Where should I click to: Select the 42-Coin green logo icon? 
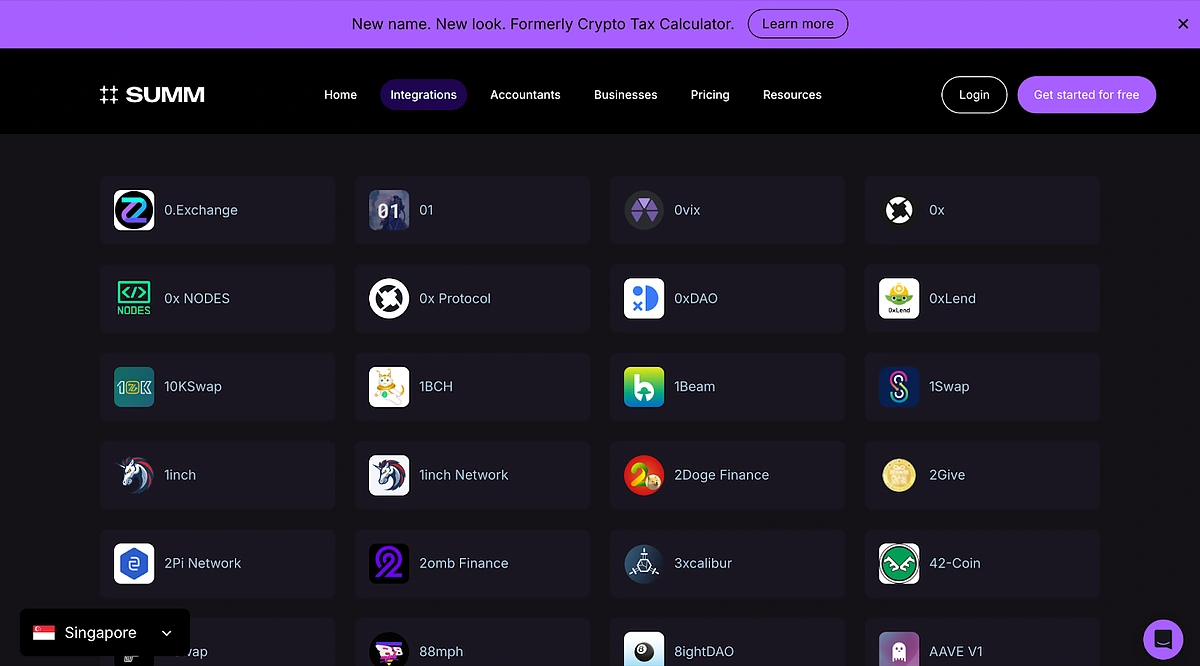(x=899, y=563)
